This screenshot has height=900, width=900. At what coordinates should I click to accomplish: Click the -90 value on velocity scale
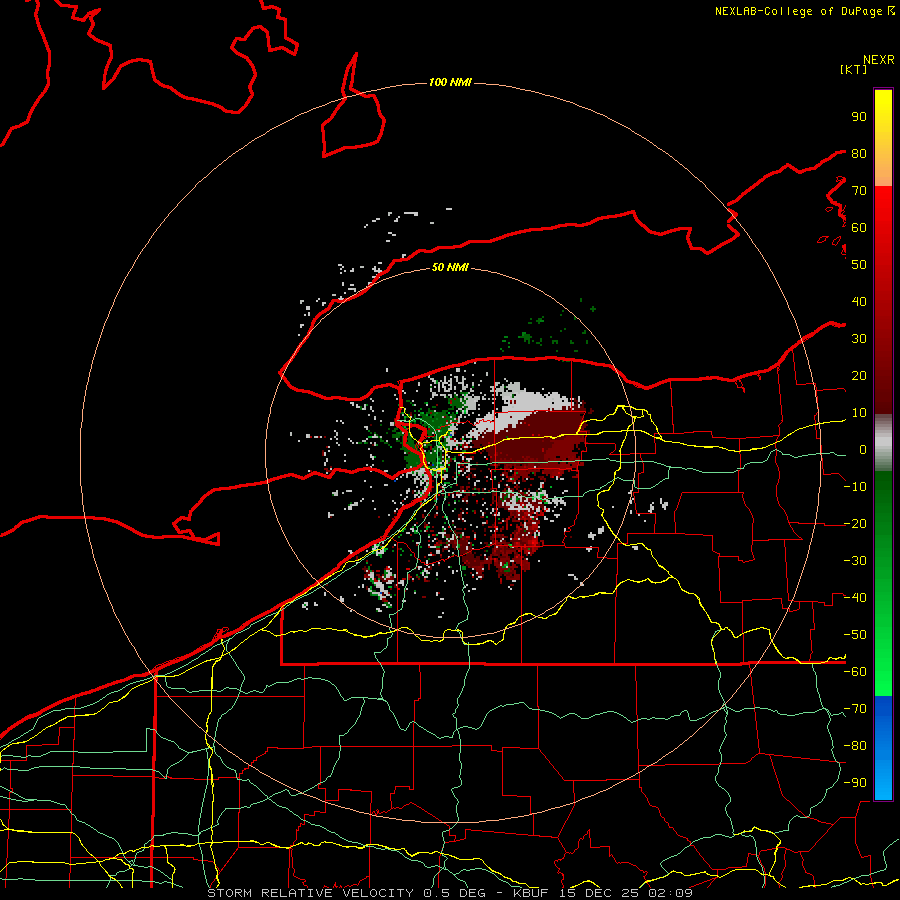coord(855,783)
